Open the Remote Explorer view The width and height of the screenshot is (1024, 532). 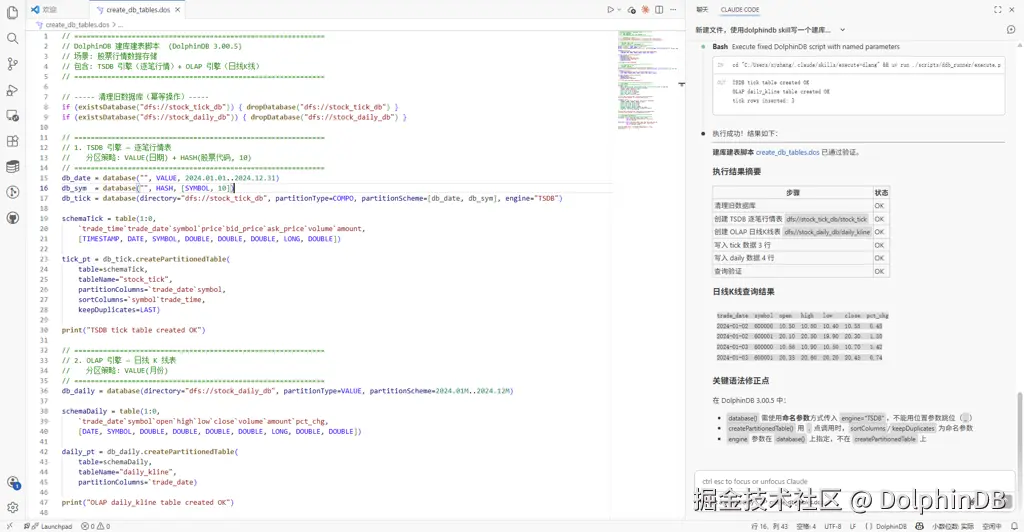[12, 116]
